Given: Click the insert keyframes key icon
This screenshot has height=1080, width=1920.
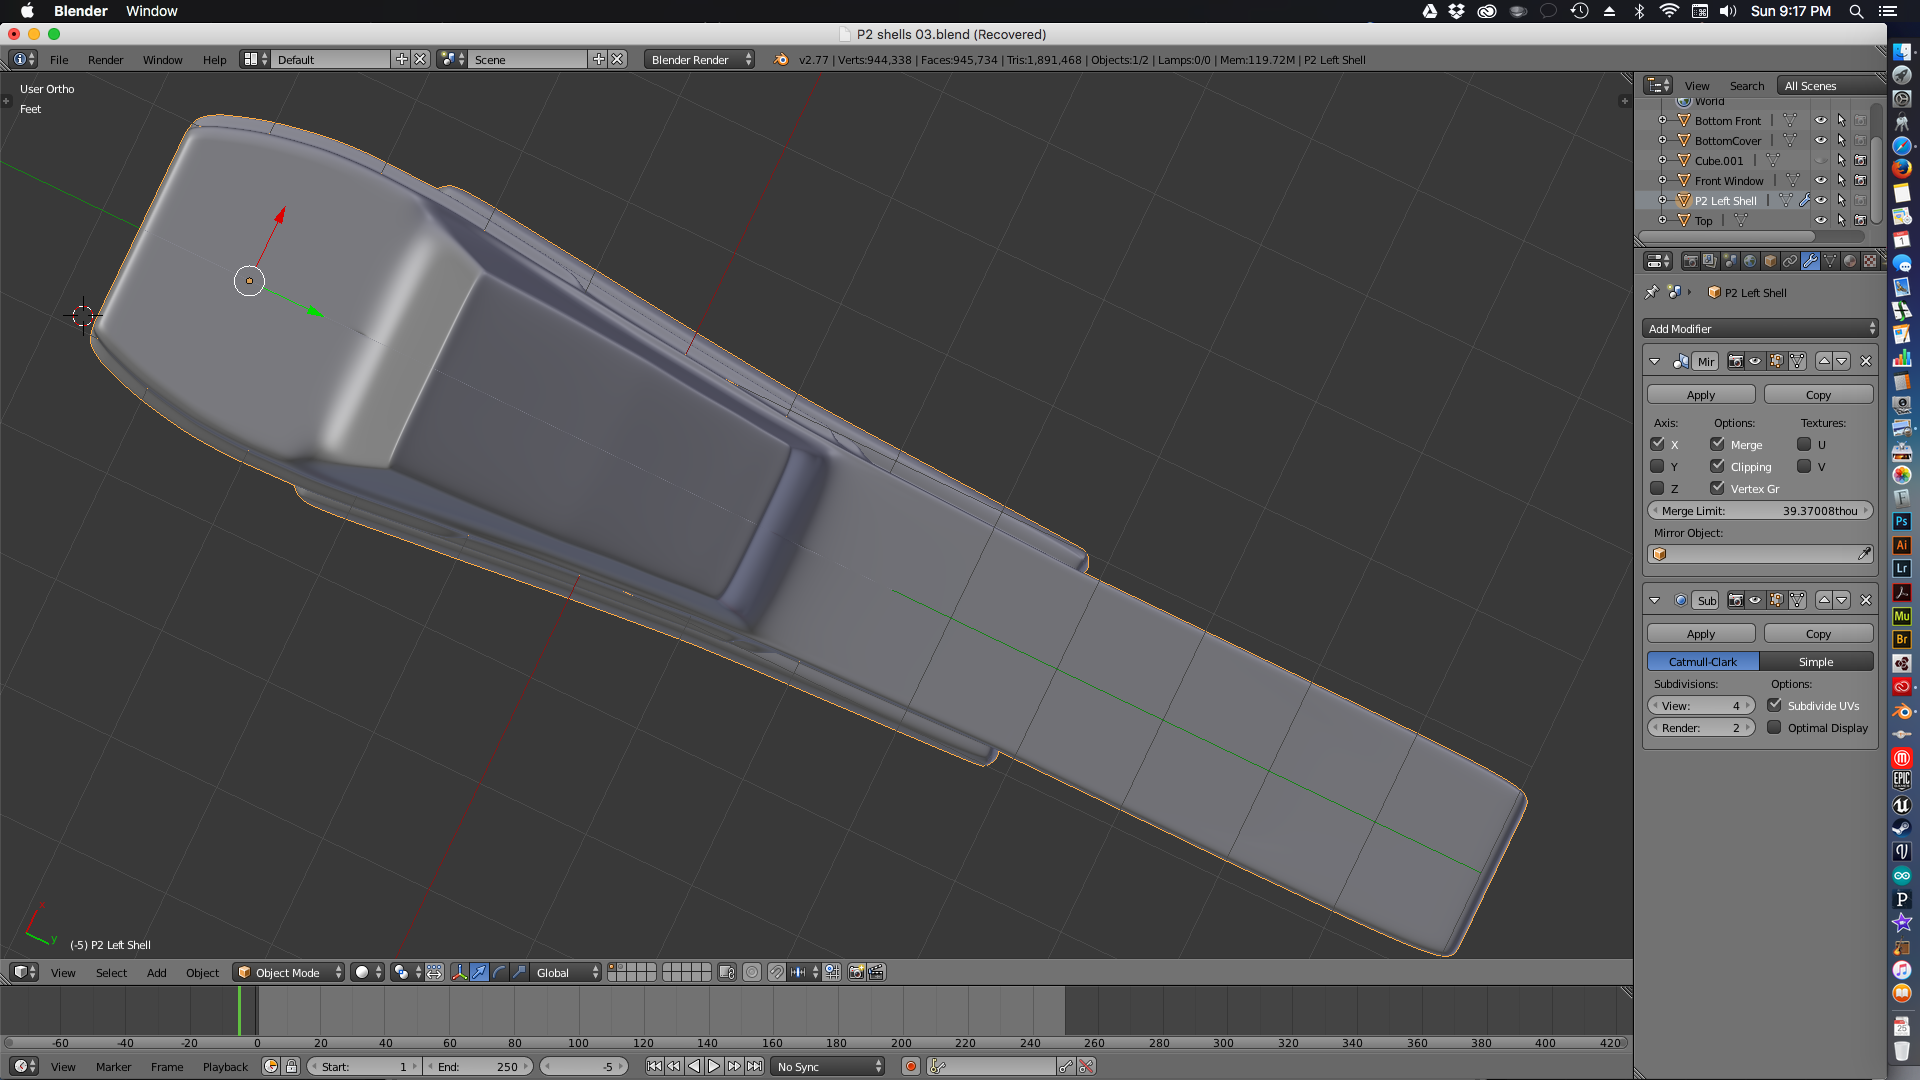Looking at the screenshot, I should pyautogui.click(x=1066, y=1066).
